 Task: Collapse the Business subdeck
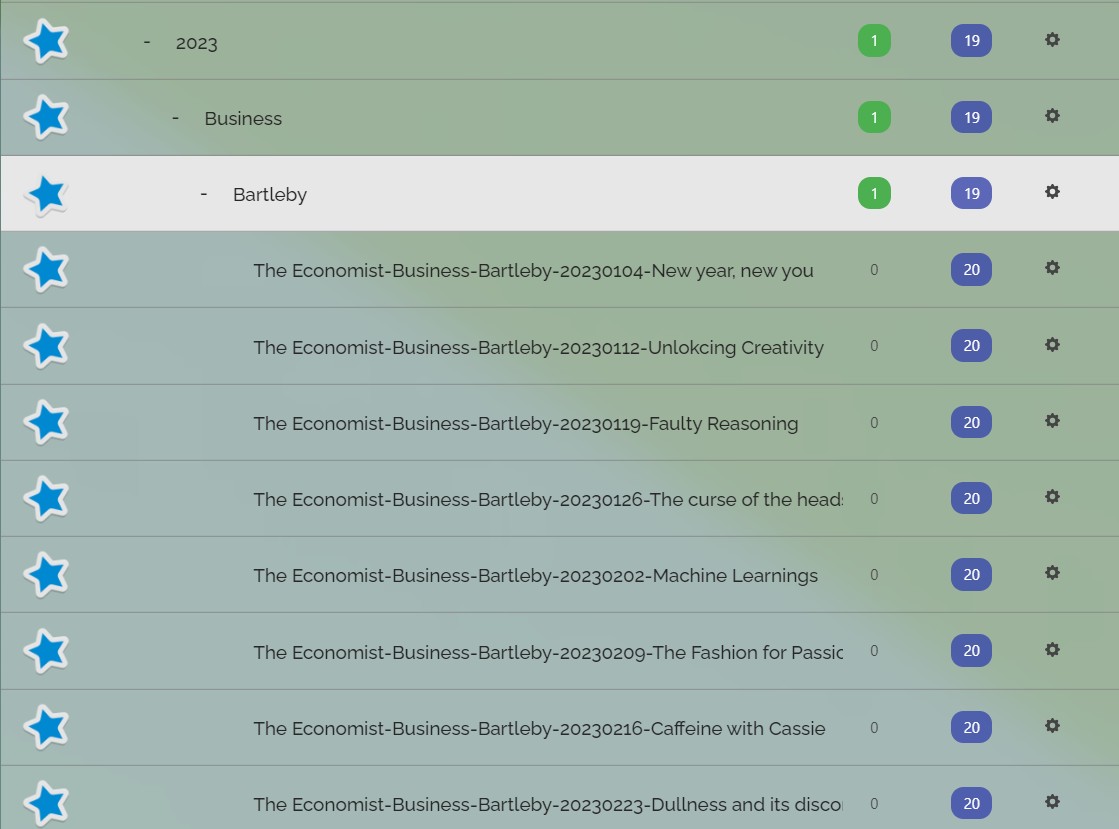tap(176, 118)
